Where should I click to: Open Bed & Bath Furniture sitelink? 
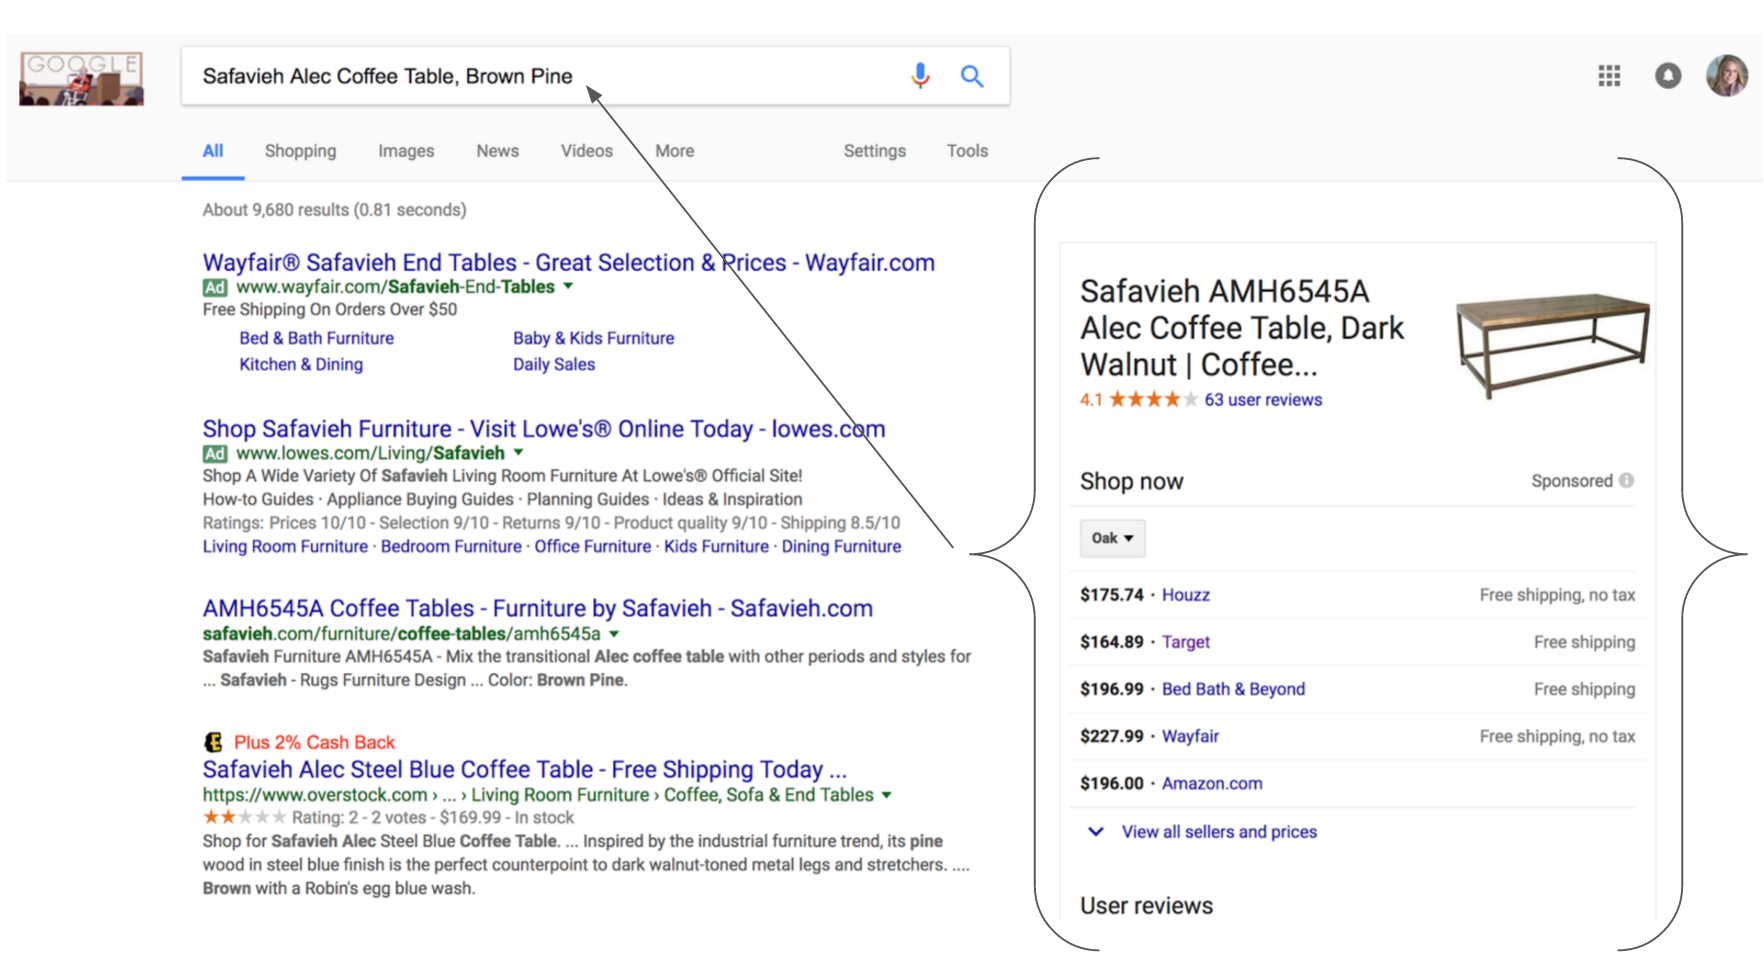pyautogui.click(x=316, y=338)
